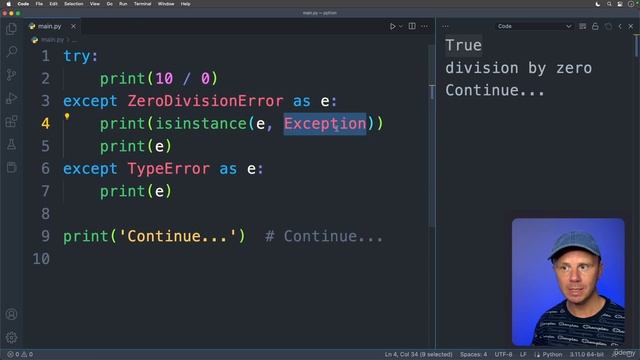The image size is (640, 360).
Task: Click the isinstance call on line 4
Action: [201, 124]
